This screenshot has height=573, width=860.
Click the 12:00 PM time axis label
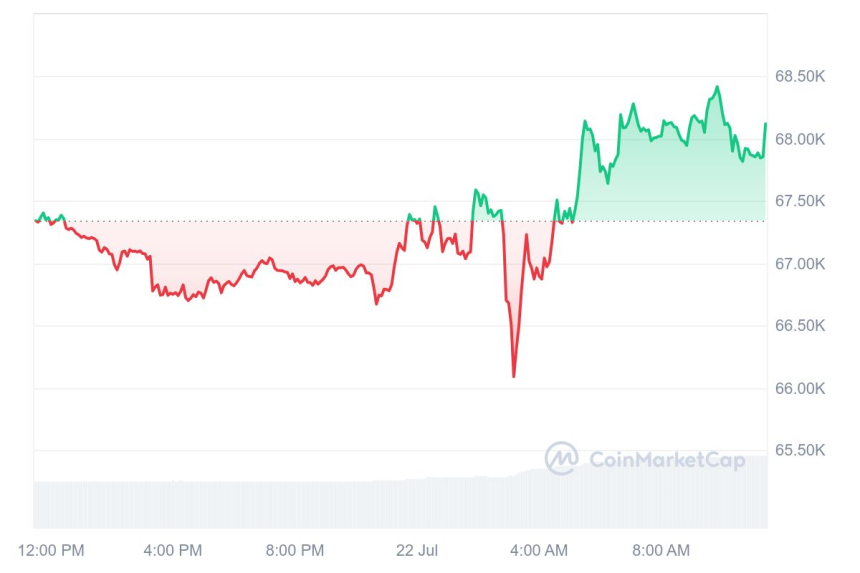click(x=51, y=550)
